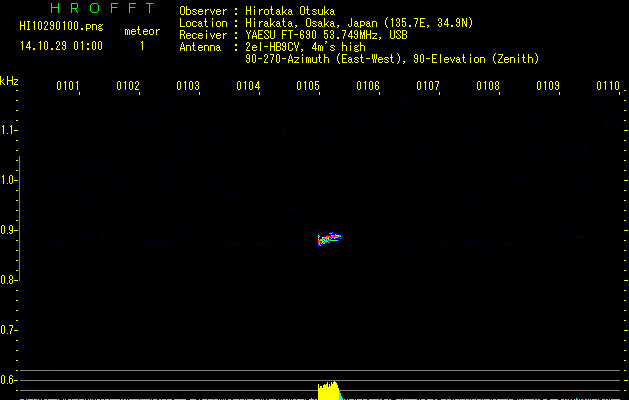Click the 0.6 frequency axis label
The image size is (629, 400).
coord(8,380)
